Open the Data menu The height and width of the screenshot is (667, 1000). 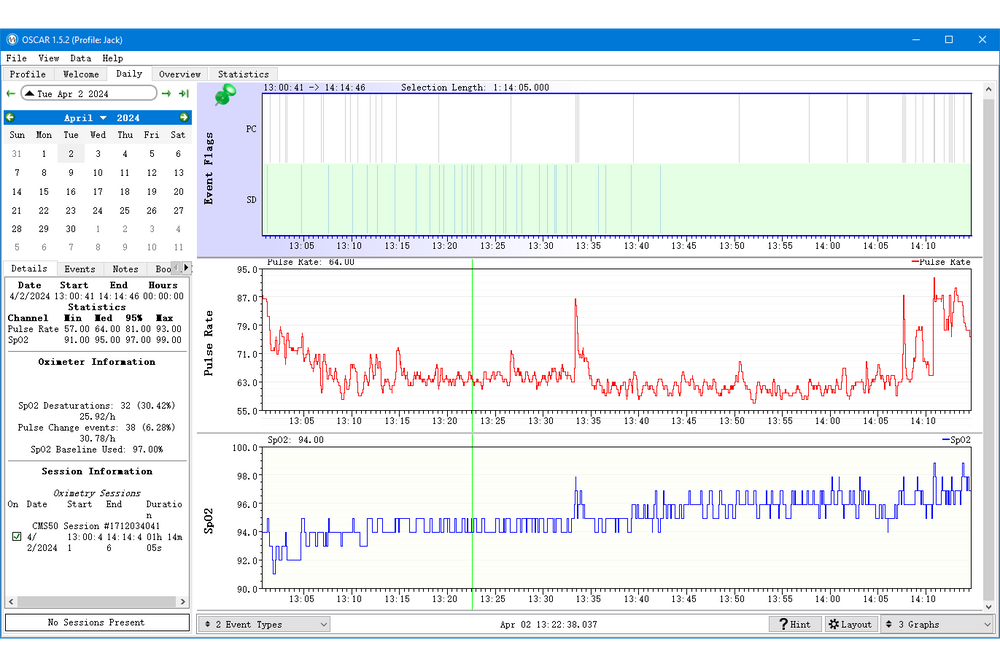(x=80, y=58)
